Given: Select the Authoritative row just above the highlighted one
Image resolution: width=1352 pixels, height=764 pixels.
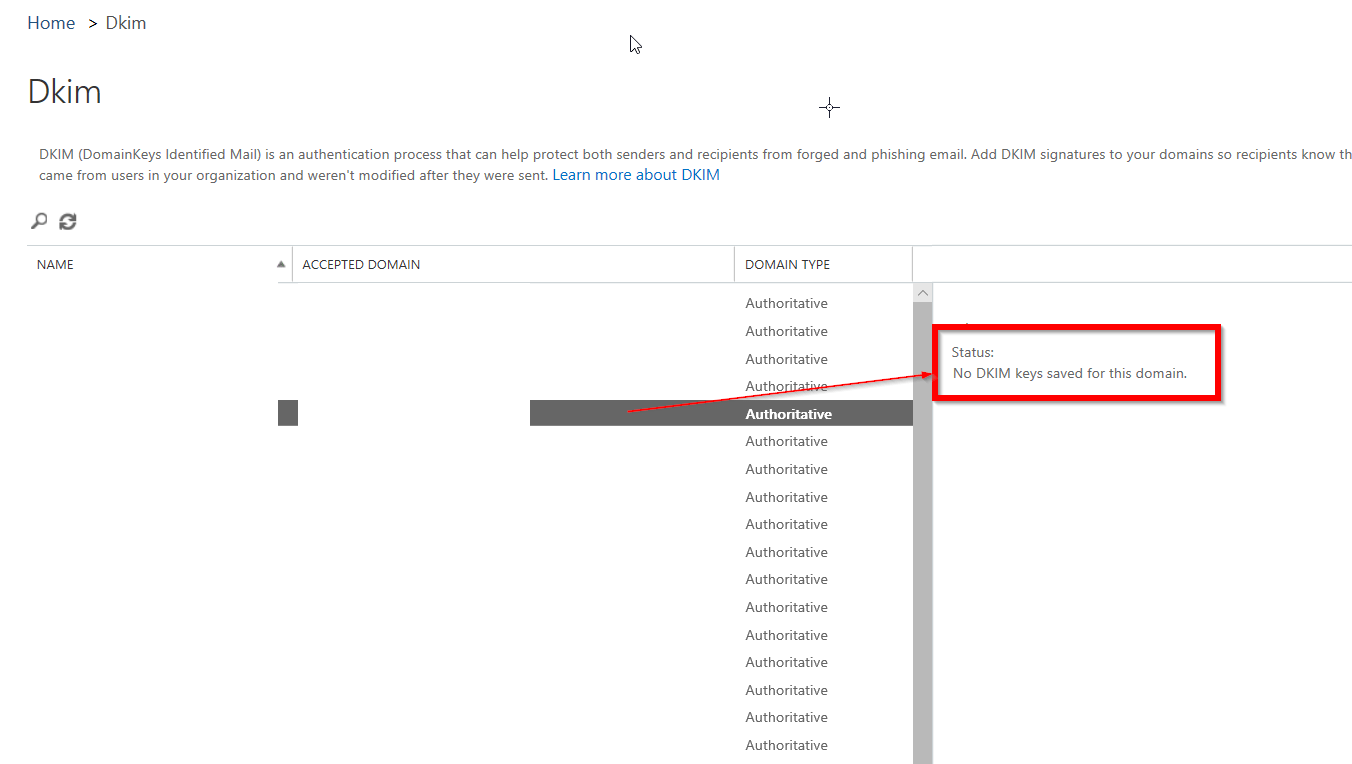Looking at the screenshot, I should [x=786, y=386].
